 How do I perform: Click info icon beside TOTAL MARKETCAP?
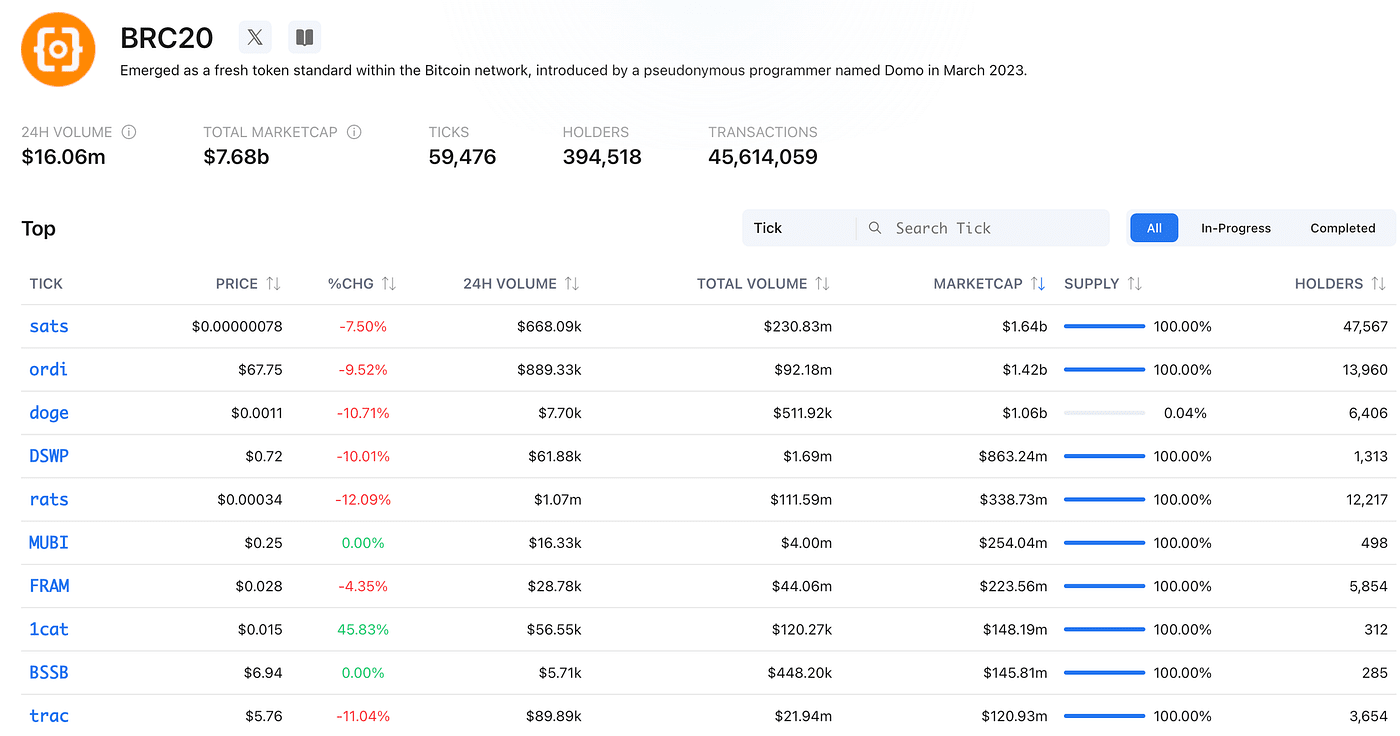pos(354,132)
